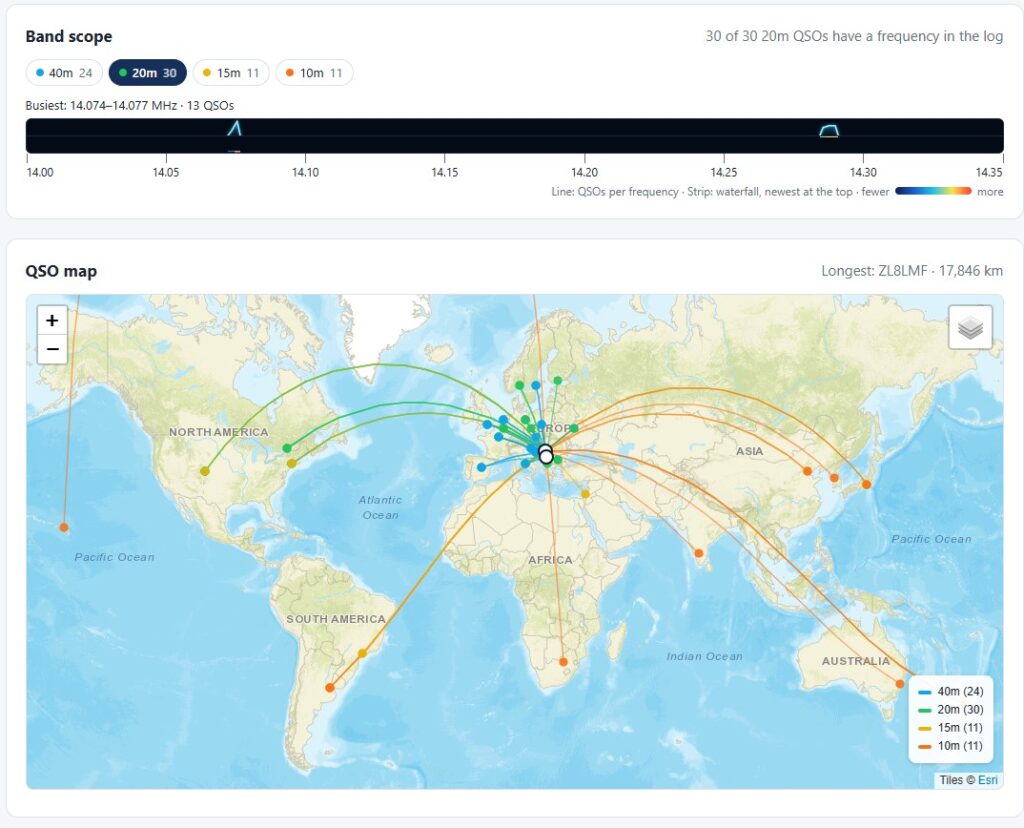Click the orange QSO marker in Argentina

330,688
